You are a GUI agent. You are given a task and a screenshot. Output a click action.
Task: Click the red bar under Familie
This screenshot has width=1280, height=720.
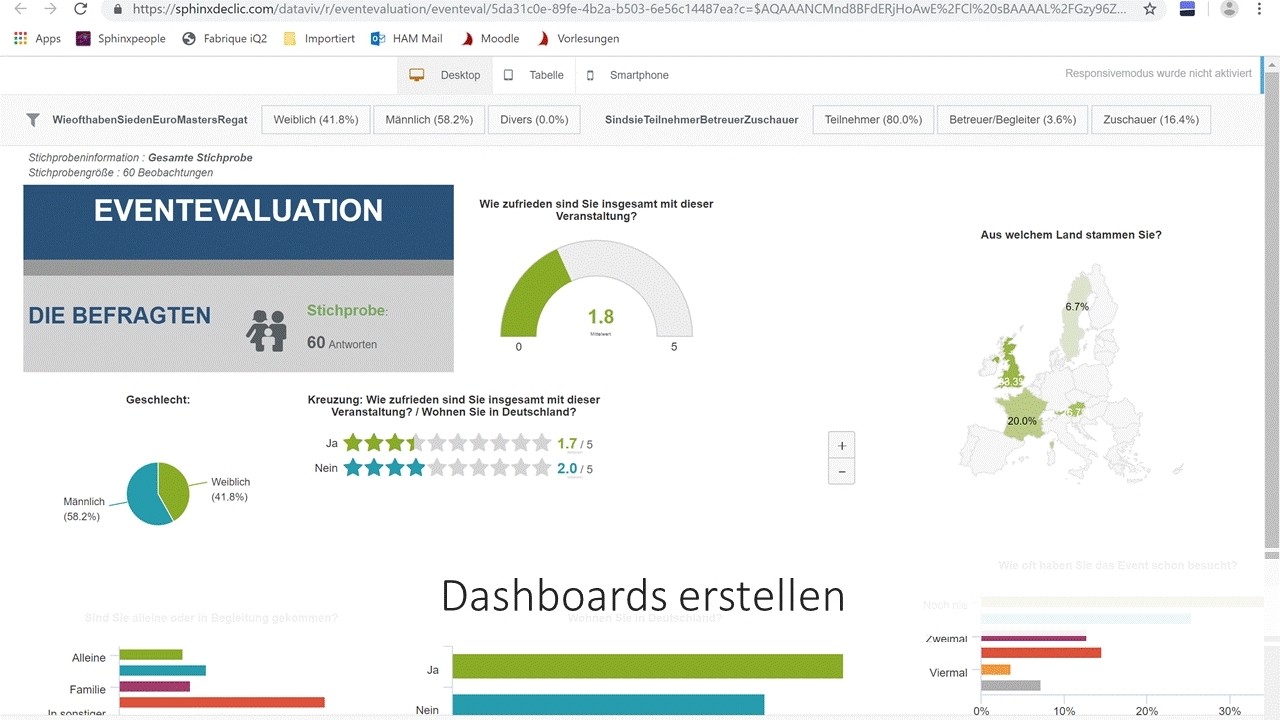coord(222,702)
